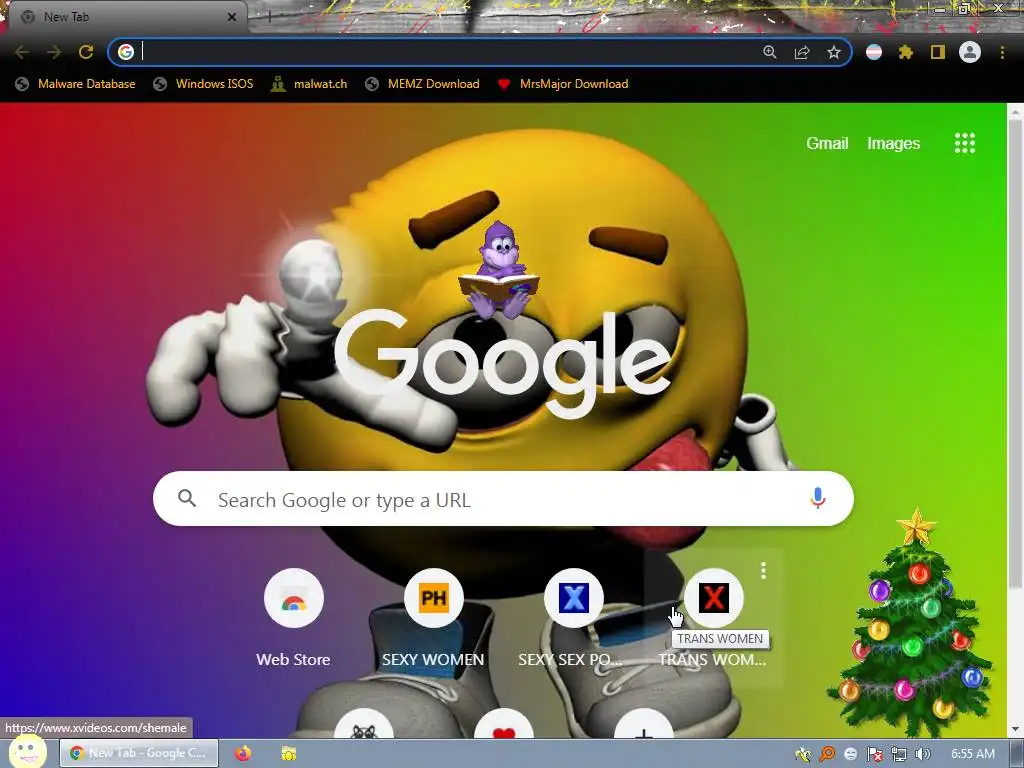Open the MrsMajor Download bookmark
Image resolution: width=1024 pixels, height=768 pixels.
click(x=563, y=84)
